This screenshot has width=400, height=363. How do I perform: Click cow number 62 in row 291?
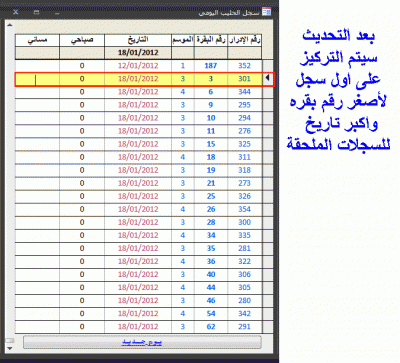tap(211, 327)
